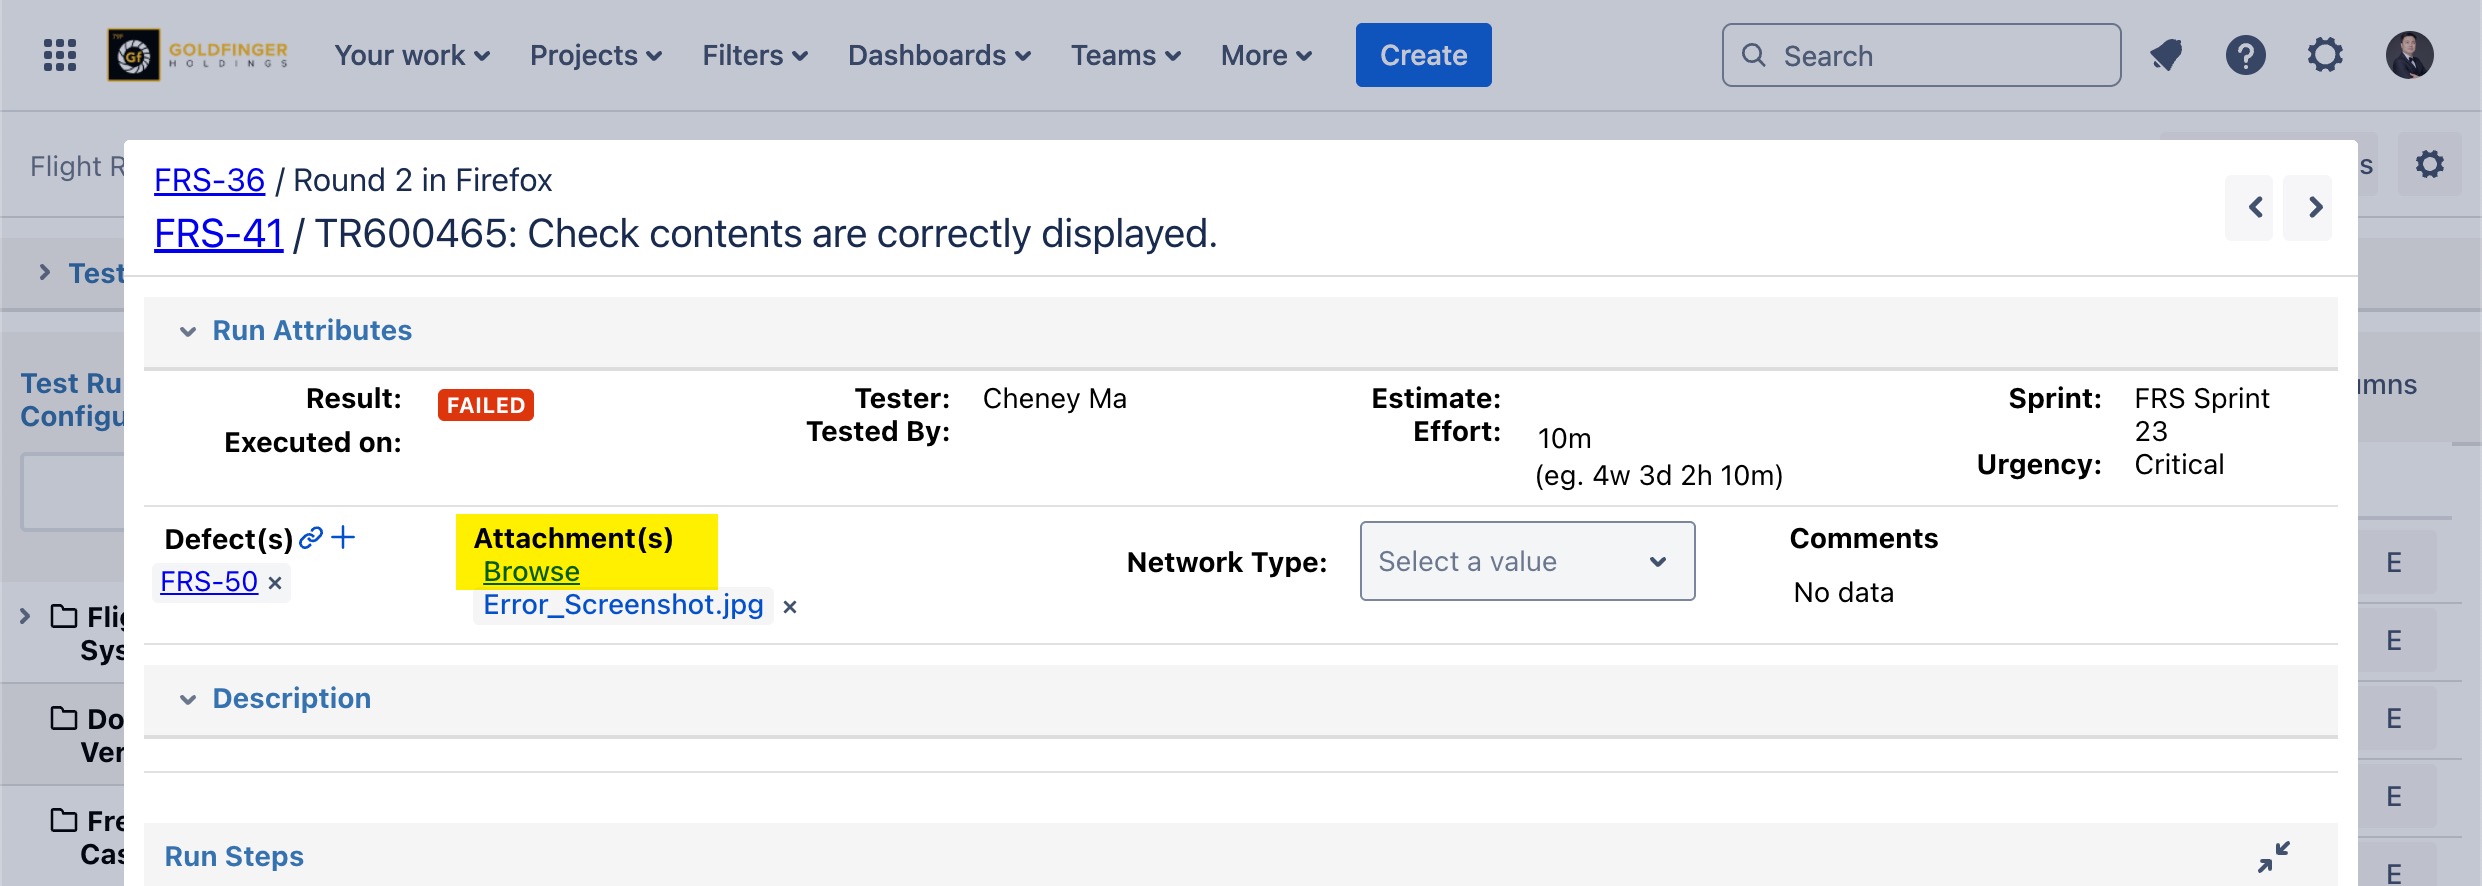Collapse the Run Attributes section
Image resolution: width=2482 pixels, height=886 pixels.
[188, 331]
